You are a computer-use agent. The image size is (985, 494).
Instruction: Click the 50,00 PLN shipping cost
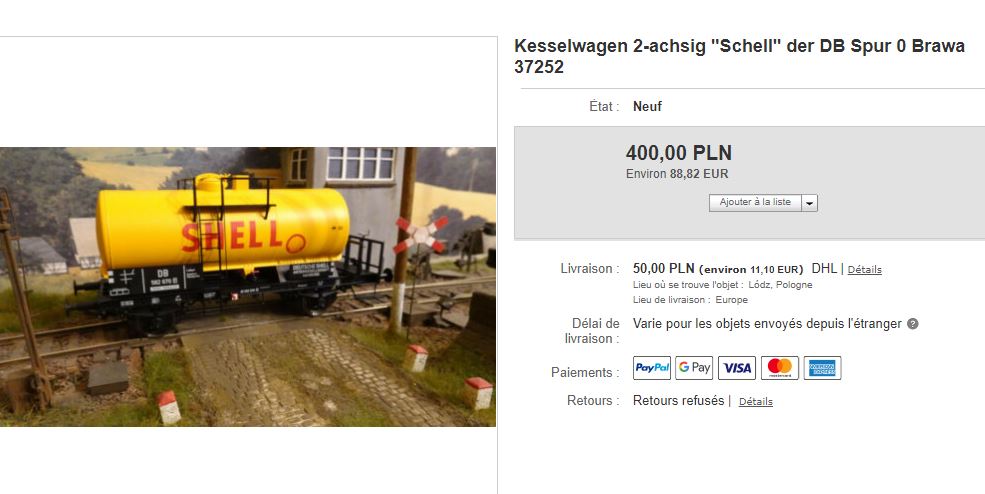[663, 269]
